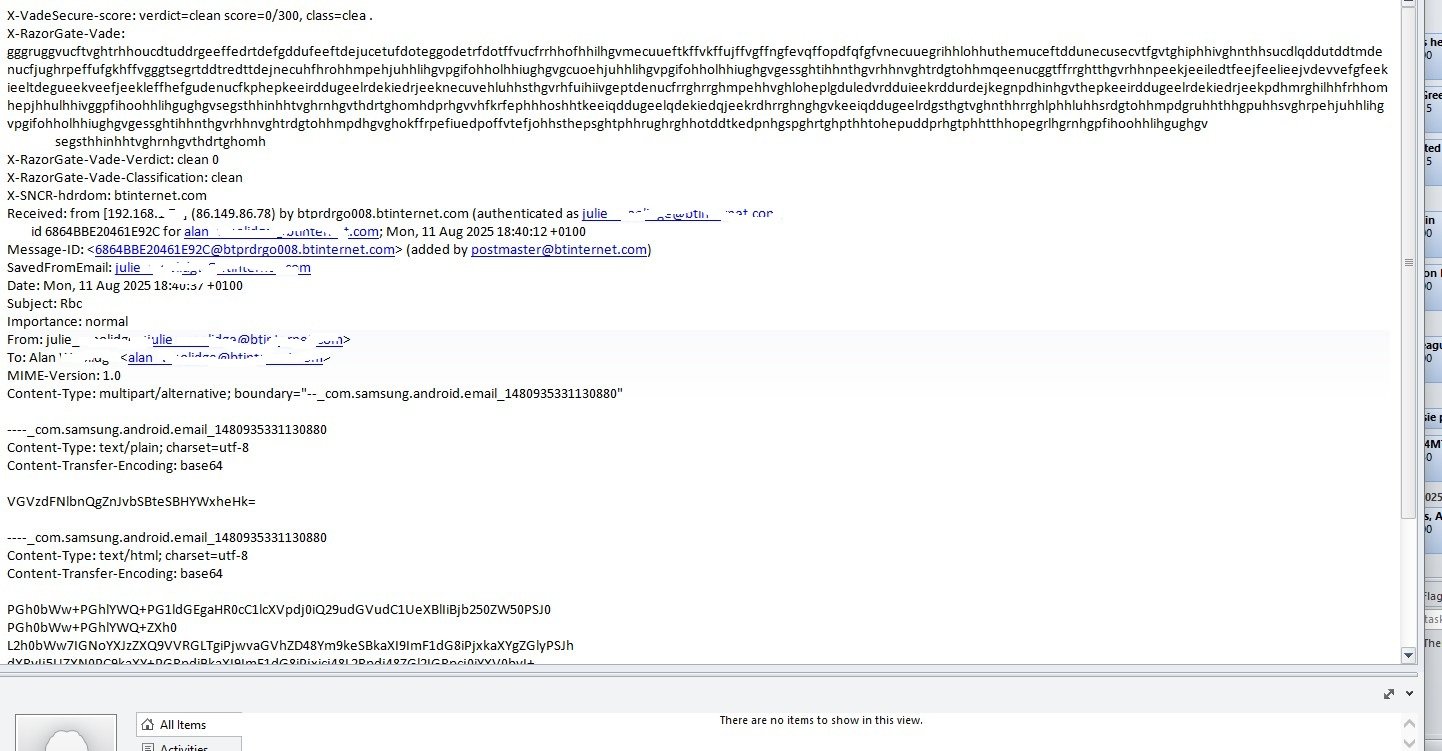Screen dimensions: 1442x751
Task: Collapse the People Pane using chevron
Action: 1410,693
